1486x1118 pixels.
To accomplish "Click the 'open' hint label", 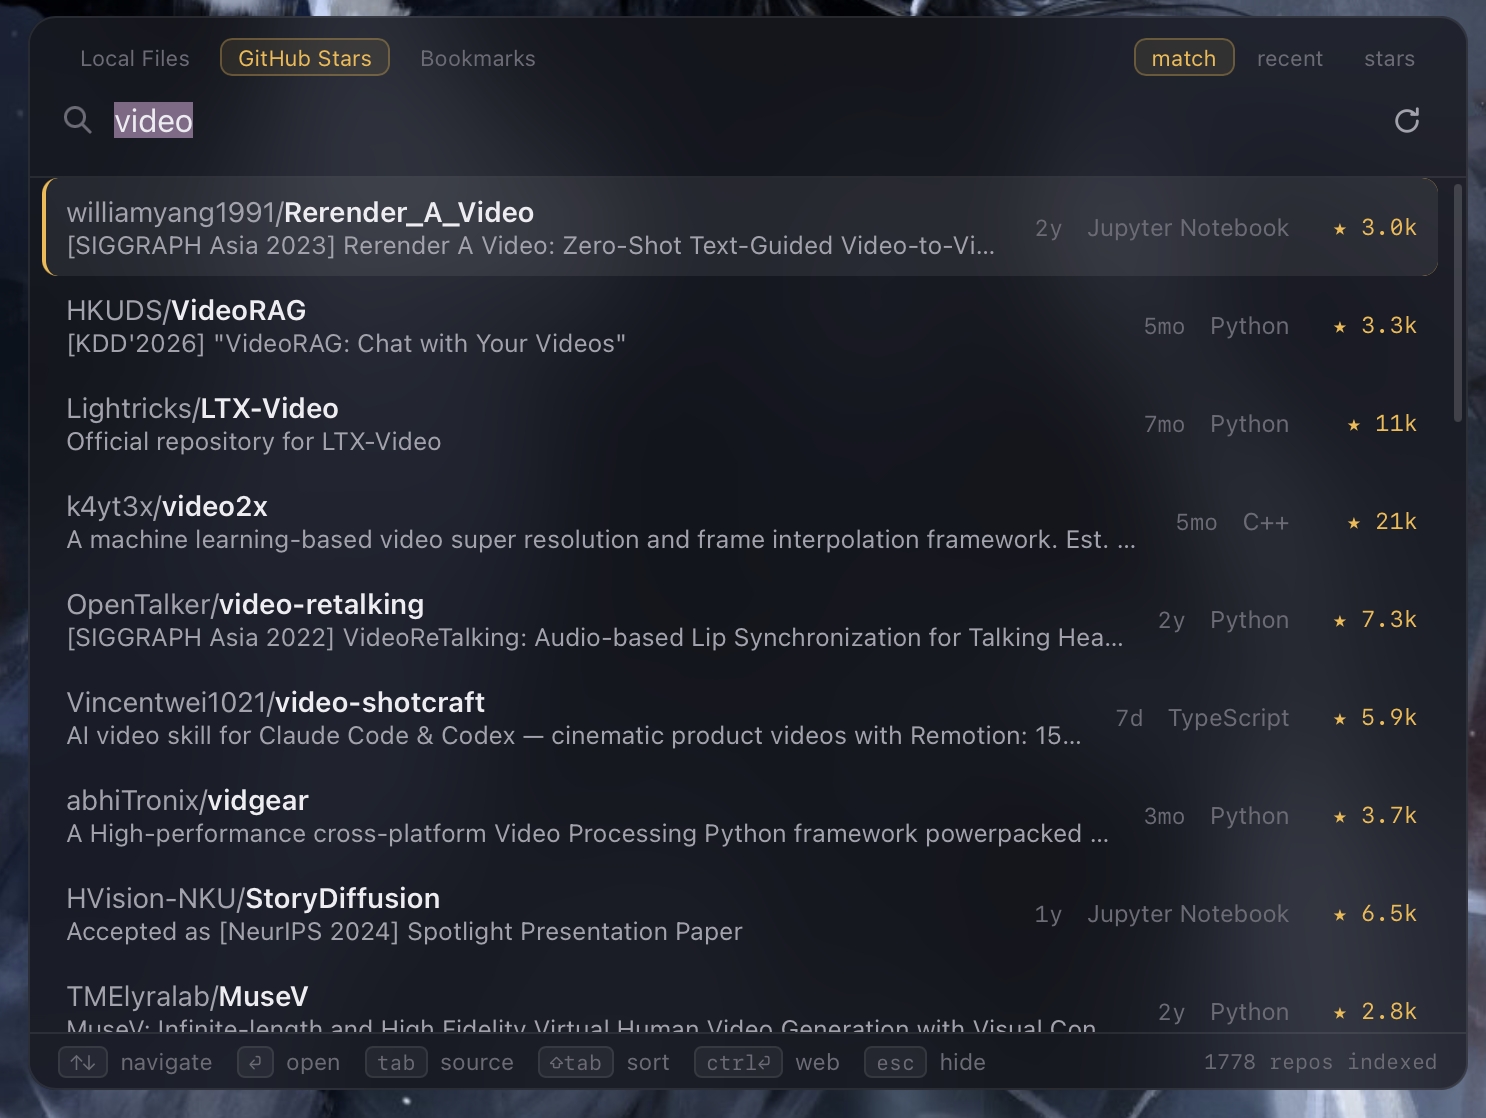I will click(313, 1062).
